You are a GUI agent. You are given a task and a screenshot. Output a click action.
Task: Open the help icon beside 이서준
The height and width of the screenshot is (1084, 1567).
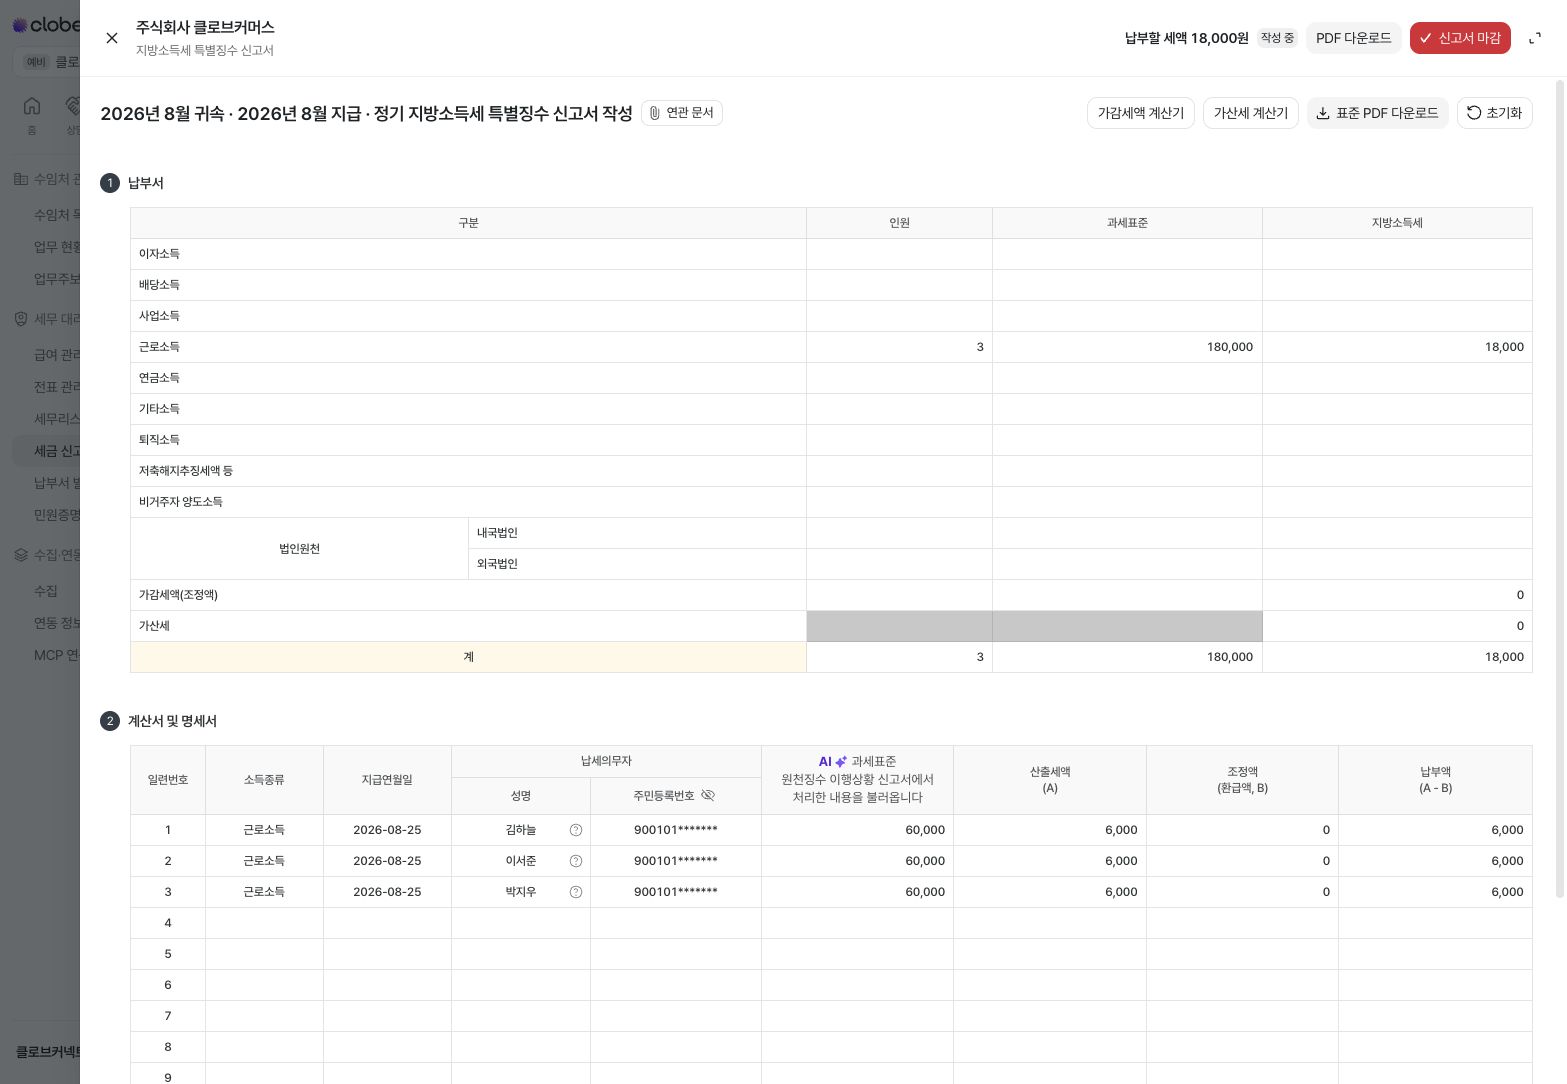[x=576, y=861]
